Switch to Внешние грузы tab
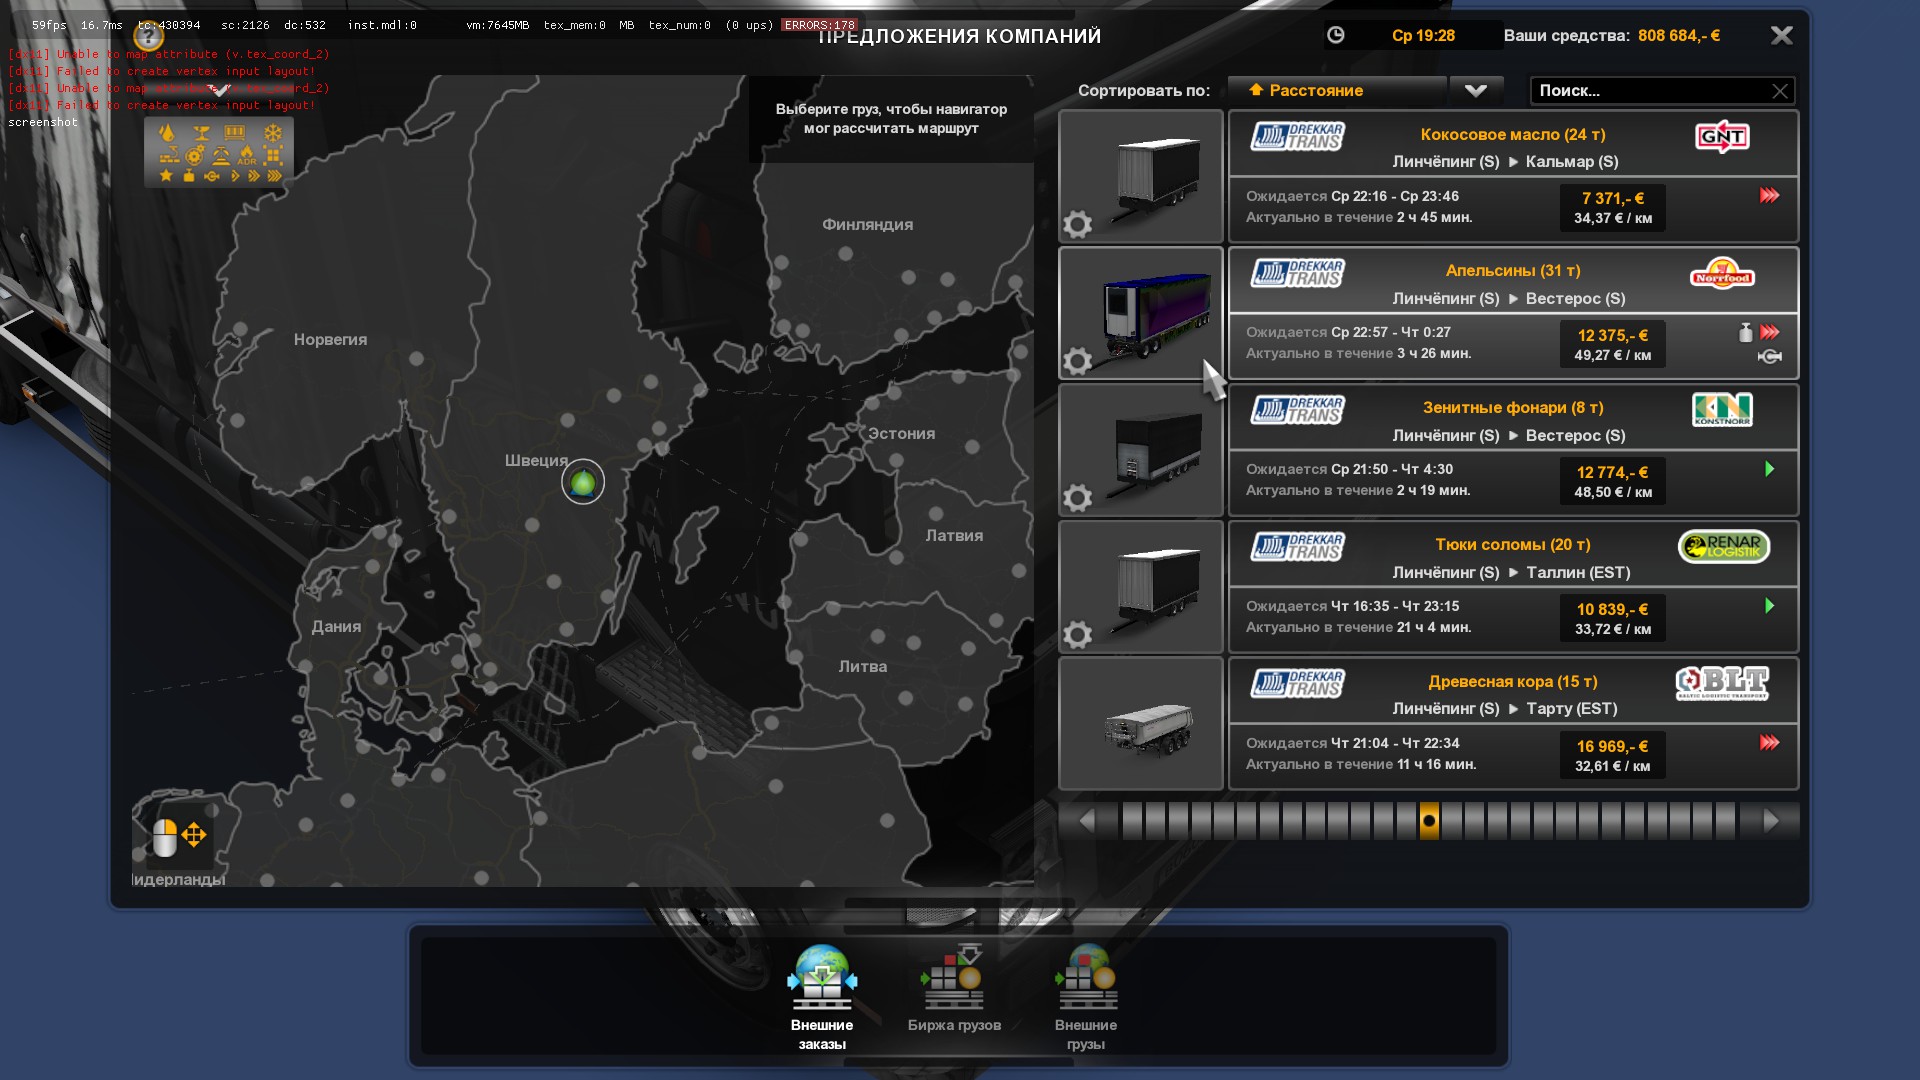 click(x=1086, y=997)
